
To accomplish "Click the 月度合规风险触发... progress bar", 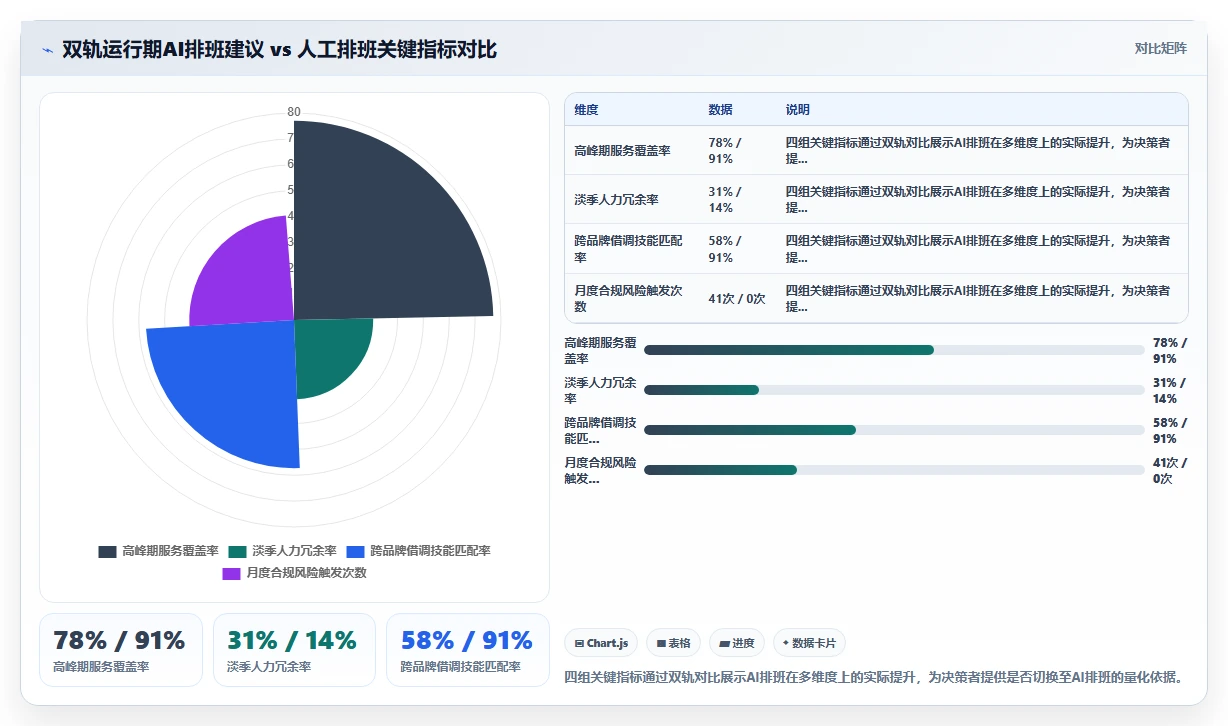I will coord(894,470).
